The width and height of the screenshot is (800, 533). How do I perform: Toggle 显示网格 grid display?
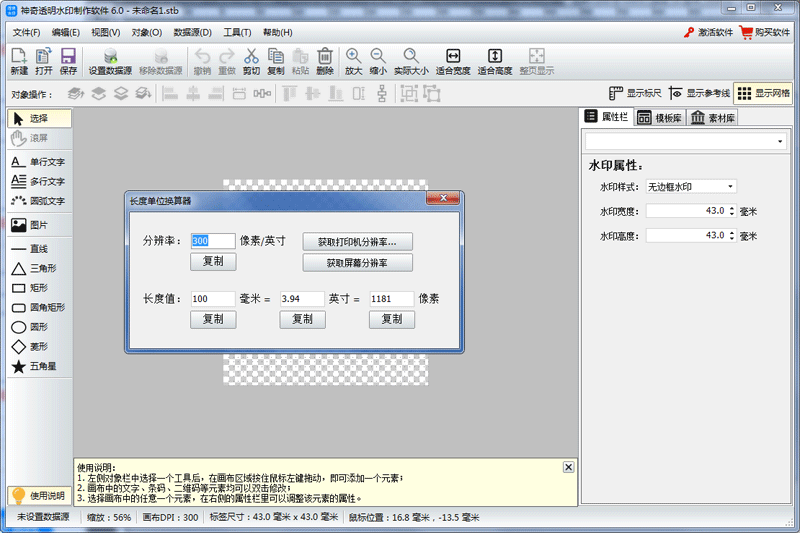pyautogui.click(x=764, y=93)
